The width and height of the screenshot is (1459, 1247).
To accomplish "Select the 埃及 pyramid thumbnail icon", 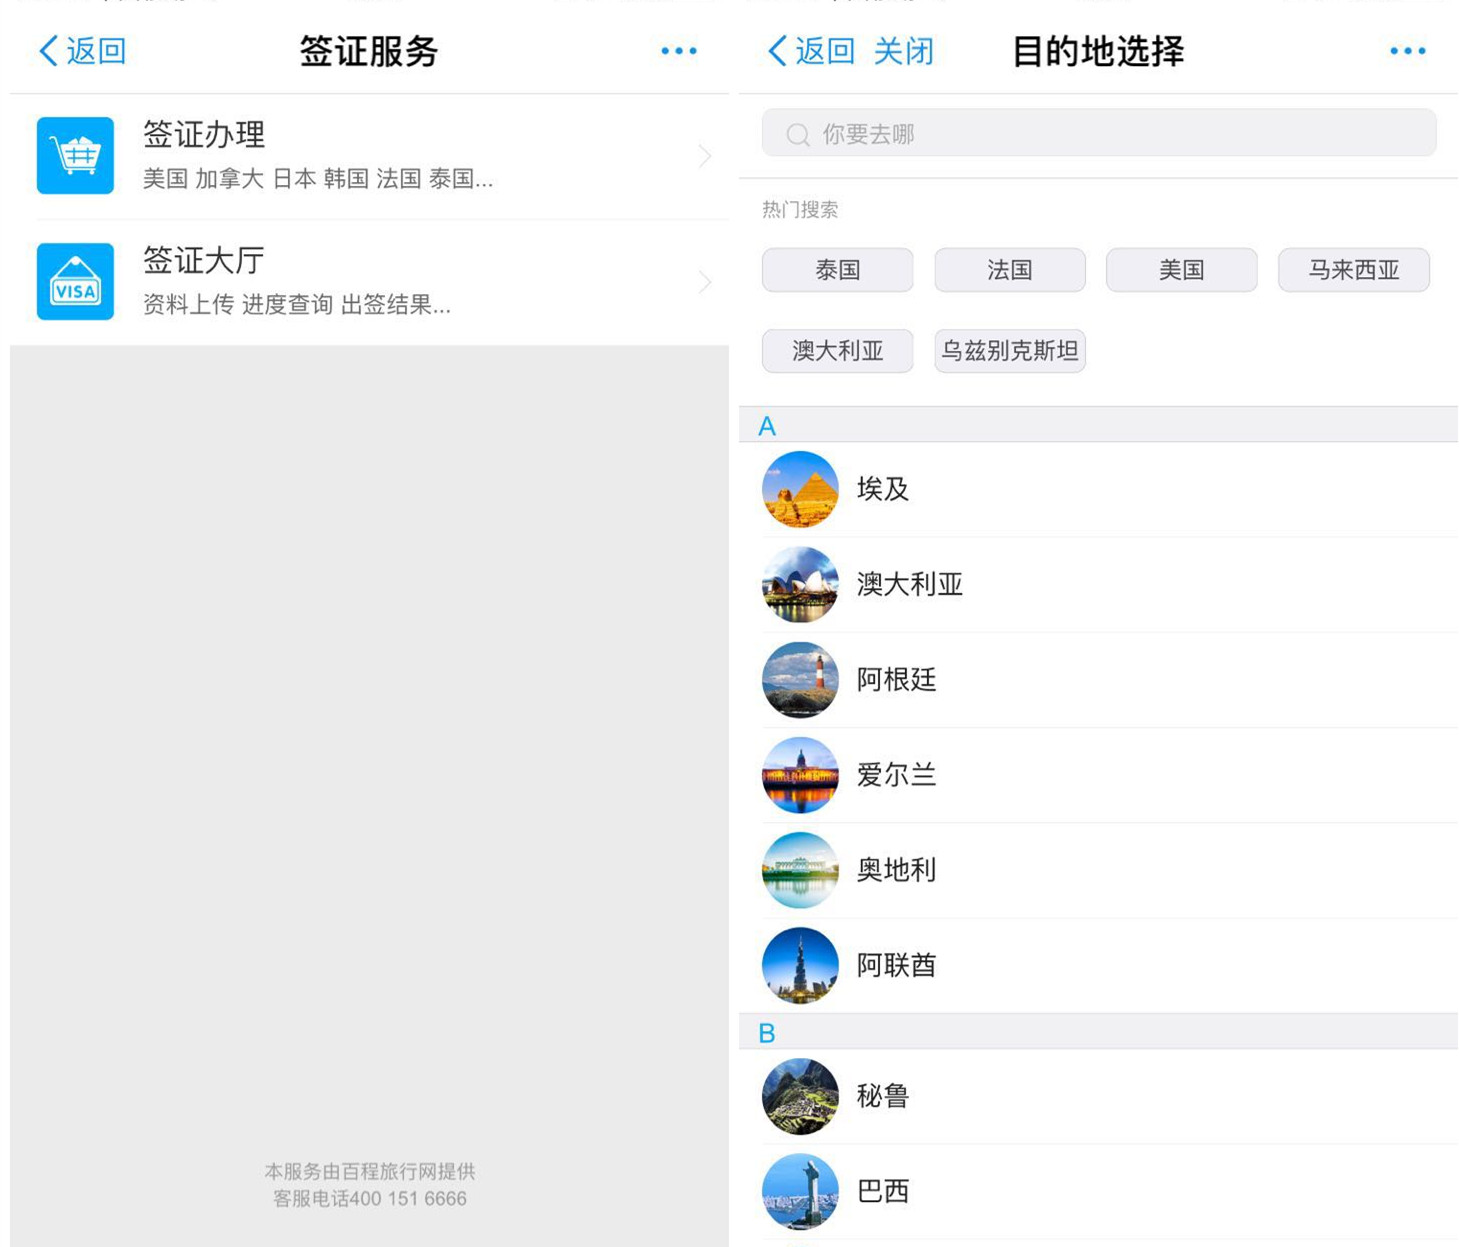I will [799, 489].
